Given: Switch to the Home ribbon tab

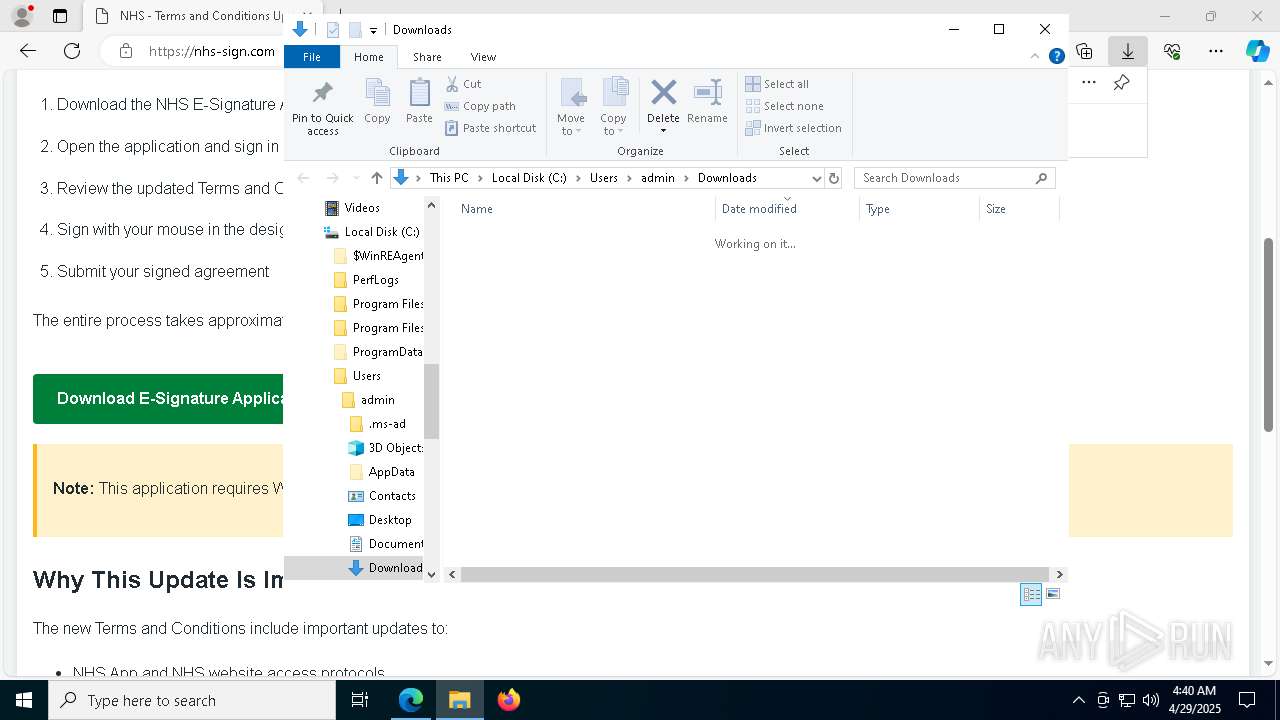Looking at the screenshot, I should 368,57.
